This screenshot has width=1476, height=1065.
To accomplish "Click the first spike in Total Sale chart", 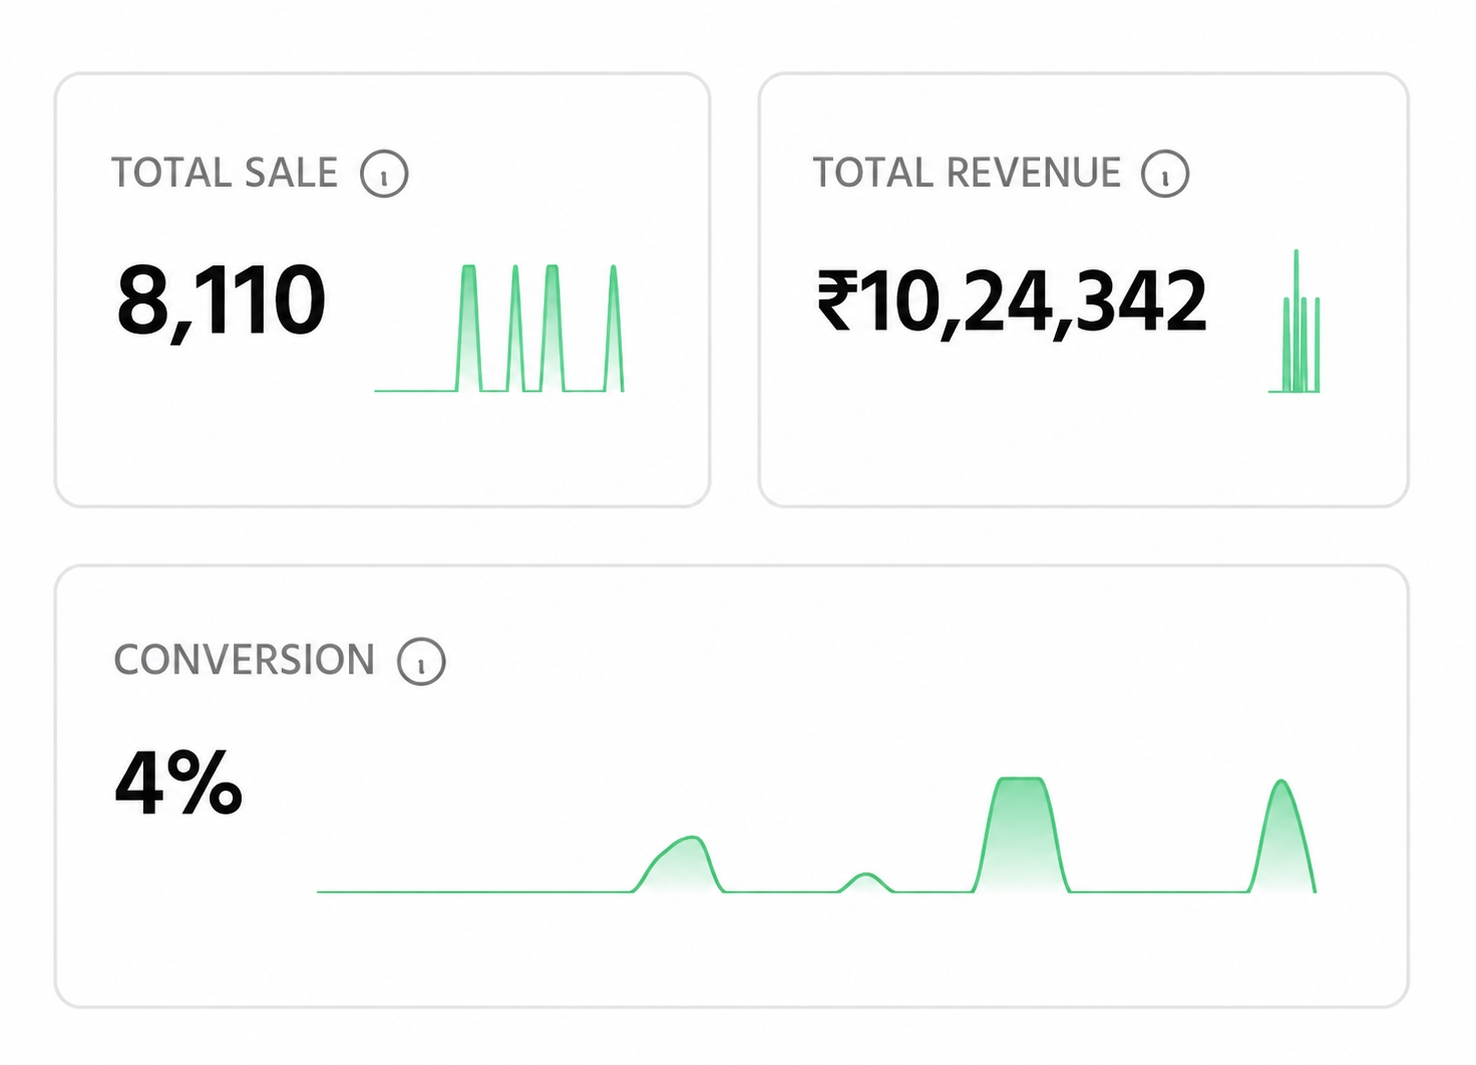I will coord(469,328).
